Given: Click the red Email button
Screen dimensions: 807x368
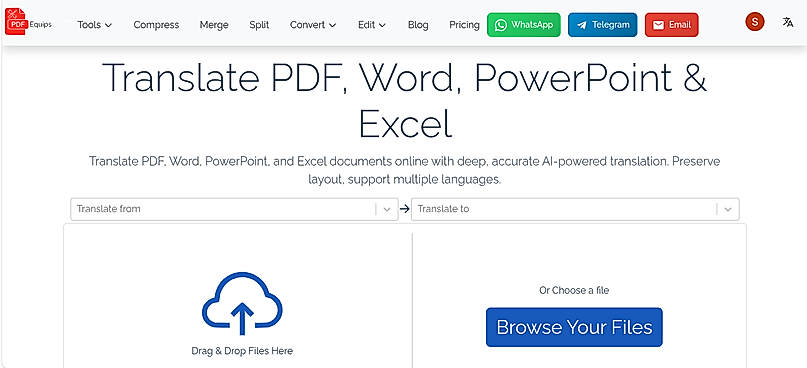Looking at the screenshot, I should coord(672,25).
